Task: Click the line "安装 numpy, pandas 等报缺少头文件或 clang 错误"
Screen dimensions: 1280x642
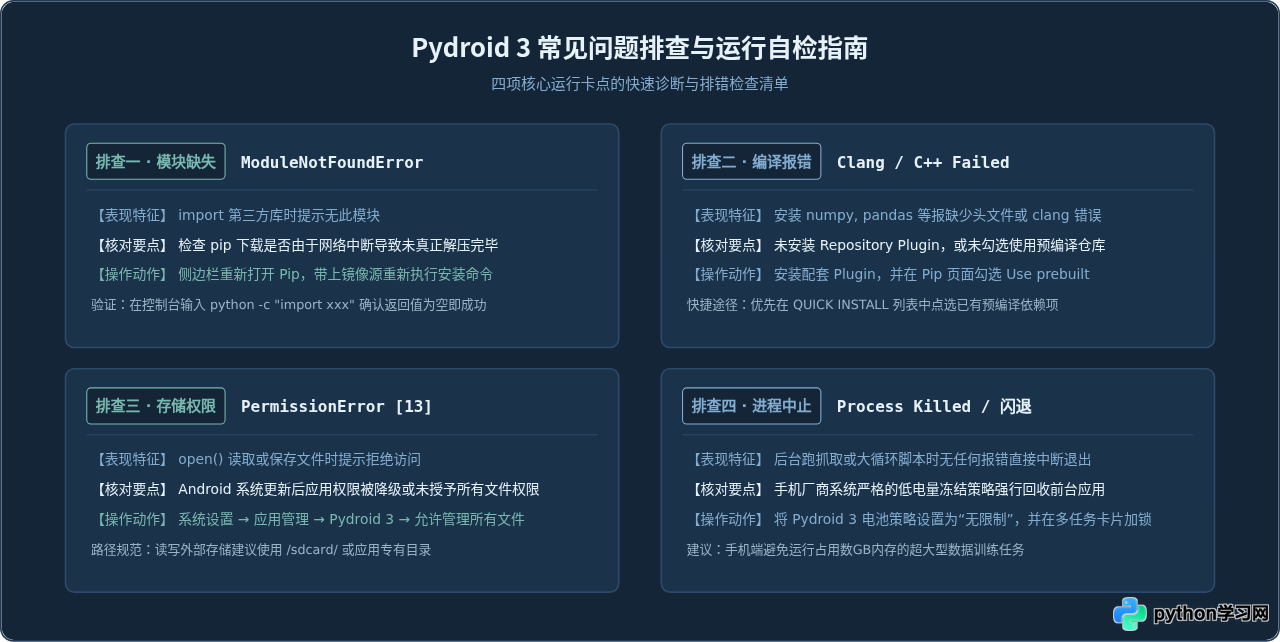Action: click(x=937, y=215)
